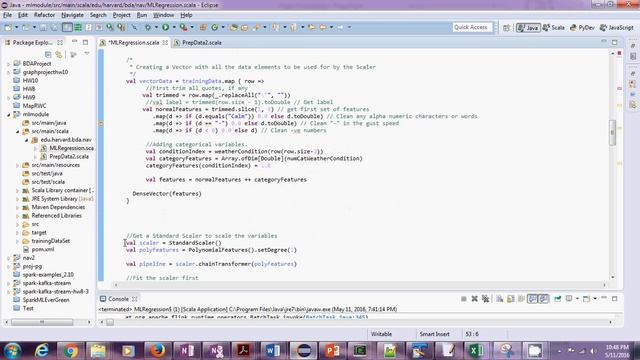Open the Refactor menu
This screenshot has height=360, width=640.
point(44,15)
